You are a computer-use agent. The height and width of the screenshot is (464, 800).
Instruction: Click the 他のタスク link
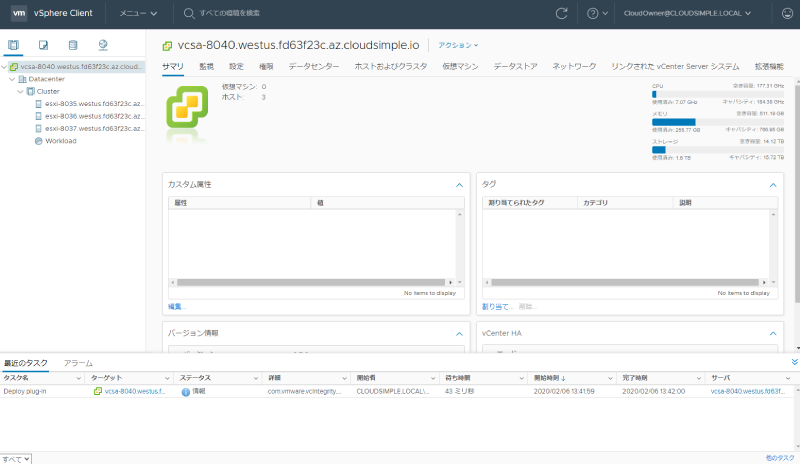(780, 458)
